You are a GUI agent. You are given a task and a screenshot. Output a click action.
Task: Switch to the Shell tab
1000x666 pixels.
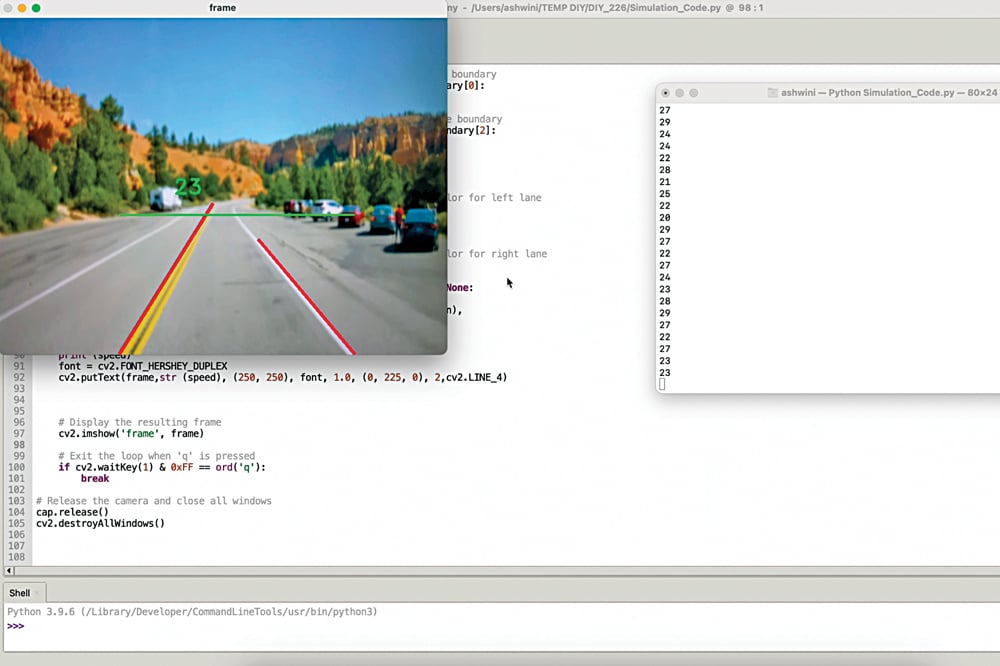[19, 593]
